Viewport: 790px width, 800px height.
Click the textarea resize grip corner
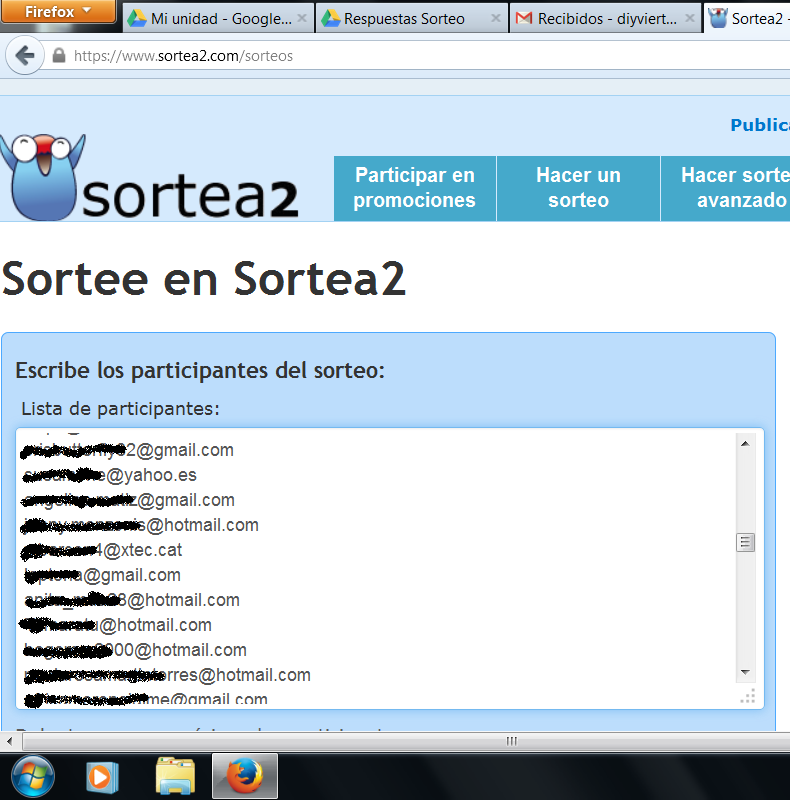748,696
